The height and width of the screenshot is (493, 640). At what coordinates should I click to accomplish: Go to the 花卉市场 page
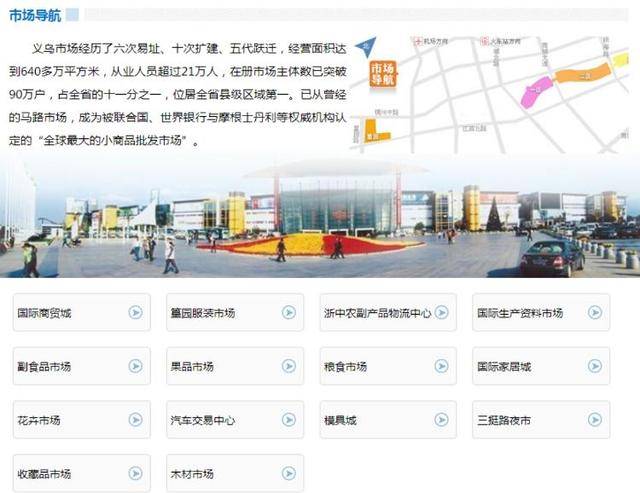[82, 420]
